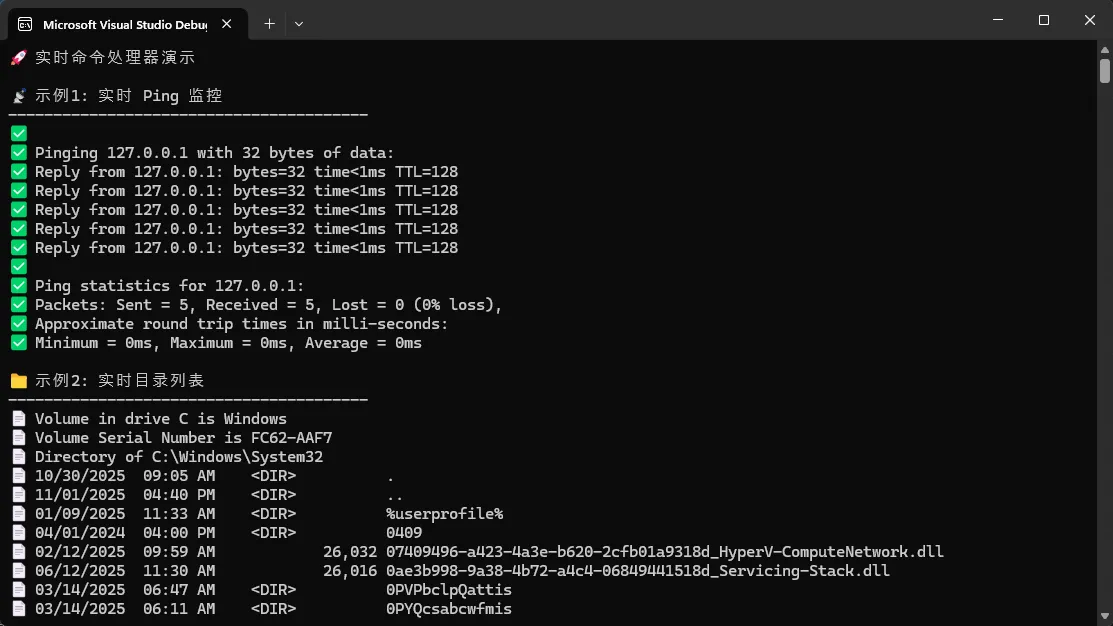The image size is (1113, 626).
Task: Minimize the terminal window
Action: click(998, 20)
